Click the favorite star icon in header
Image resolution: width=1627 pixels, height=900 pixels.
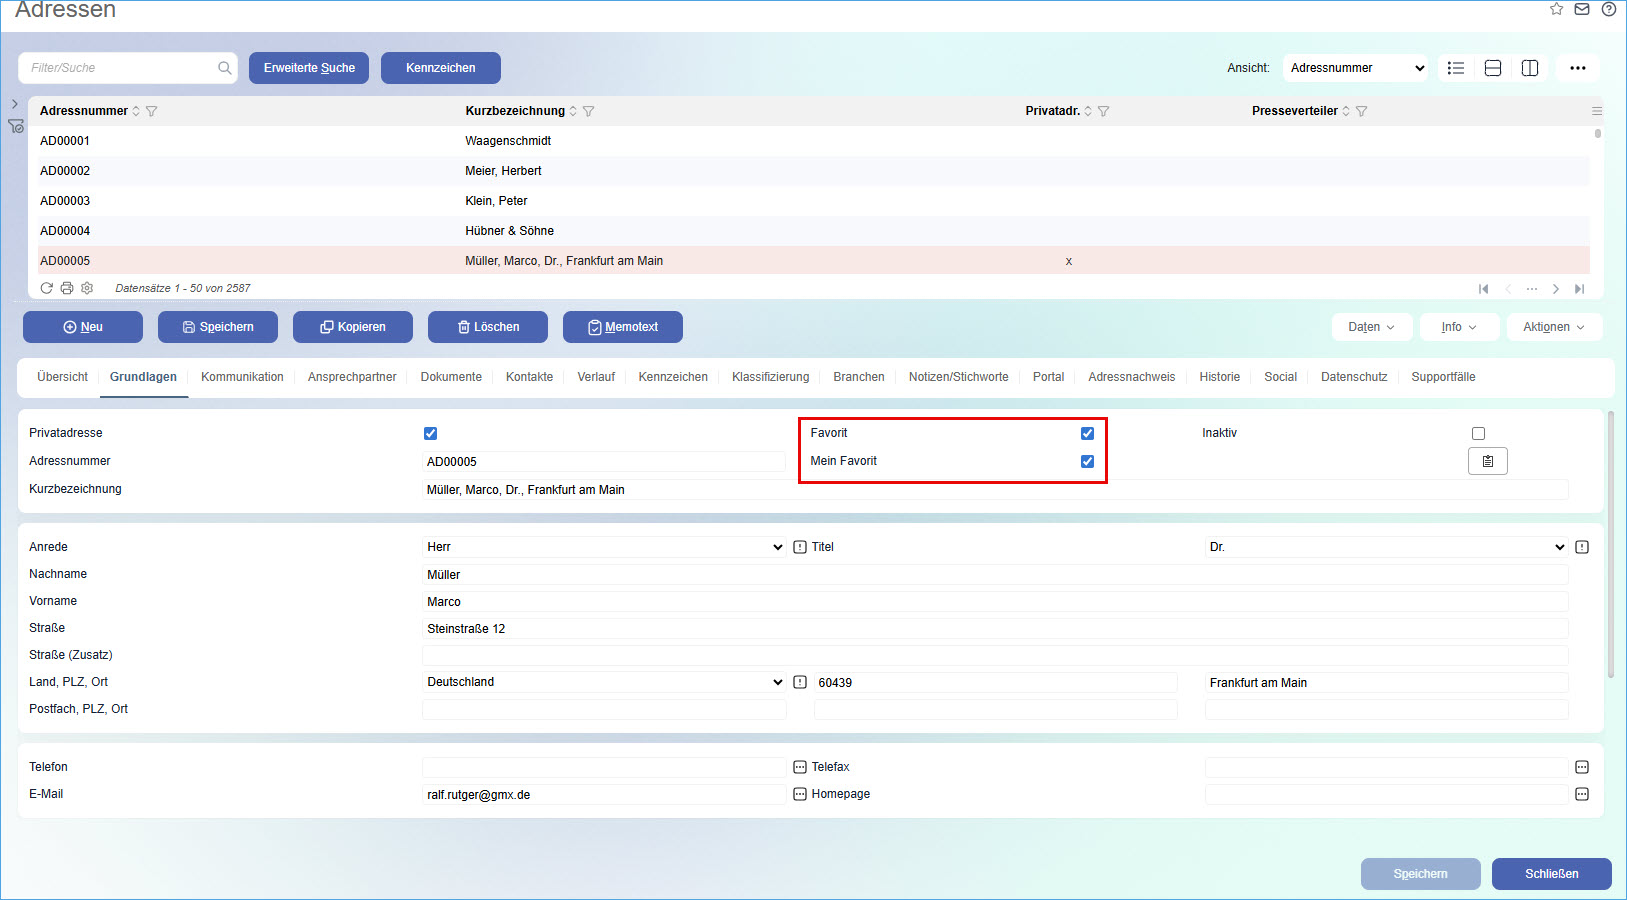pos(1556,9)
